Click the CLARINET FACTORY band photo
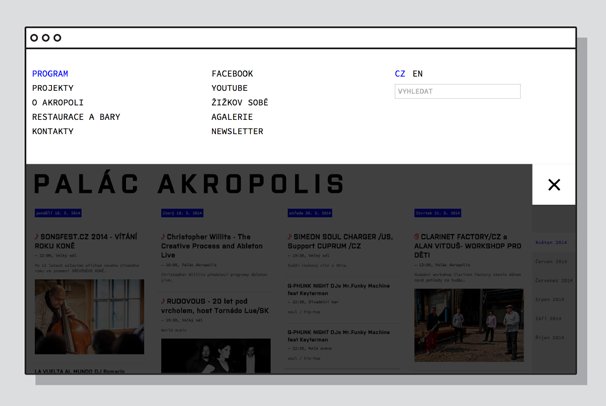Viewport: 606px width, 406px height. [469, 325]
